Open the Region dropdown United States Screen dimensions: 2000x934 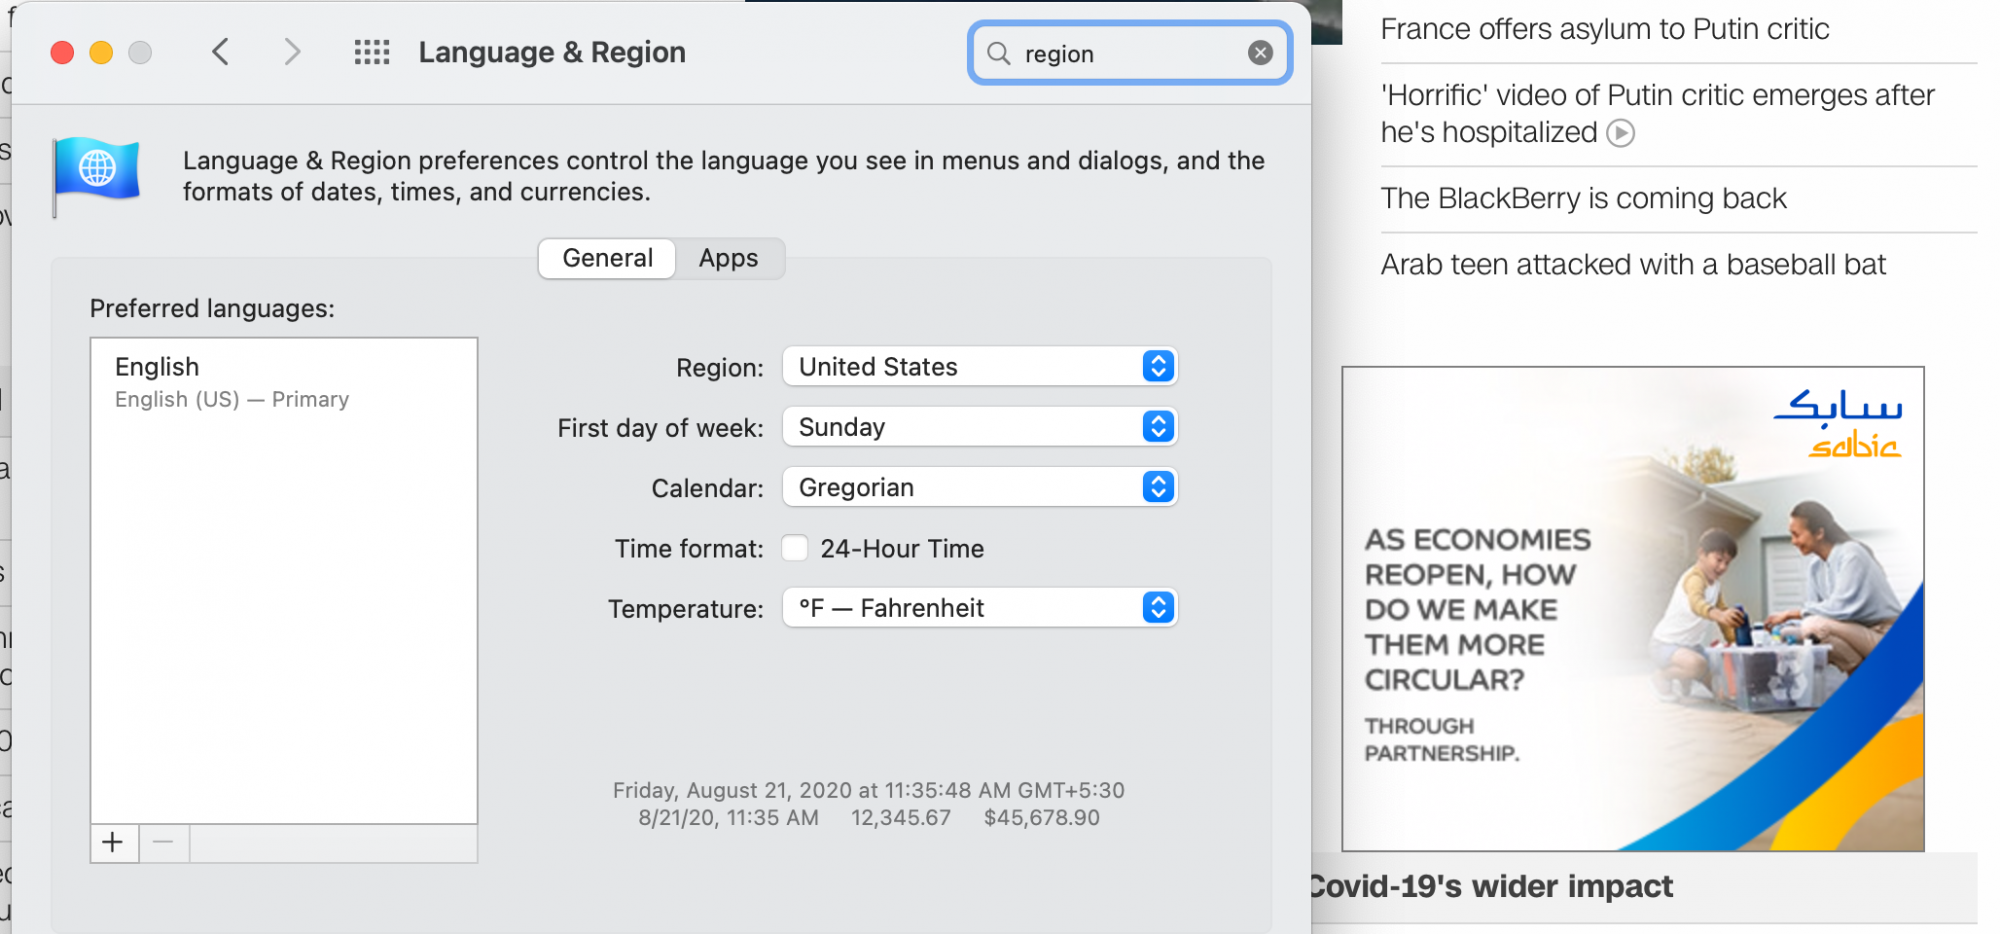(x=980, y=367)
